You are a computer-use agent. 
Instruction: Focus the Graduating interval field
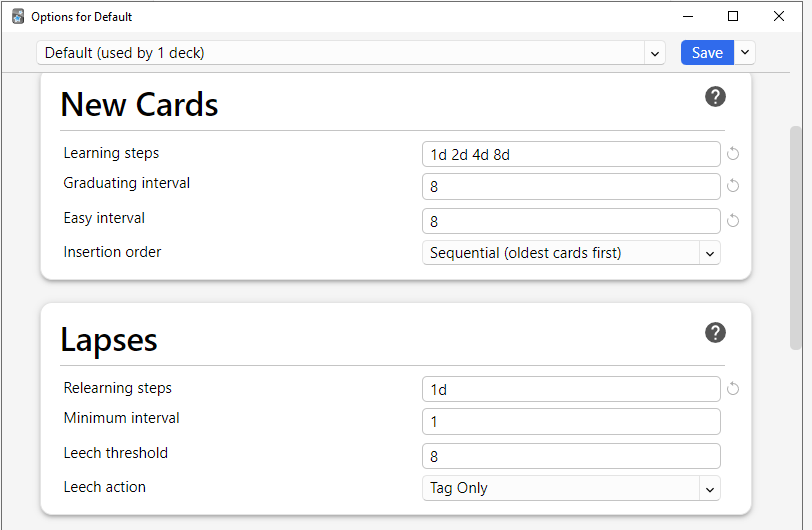[x=571, y=187]
